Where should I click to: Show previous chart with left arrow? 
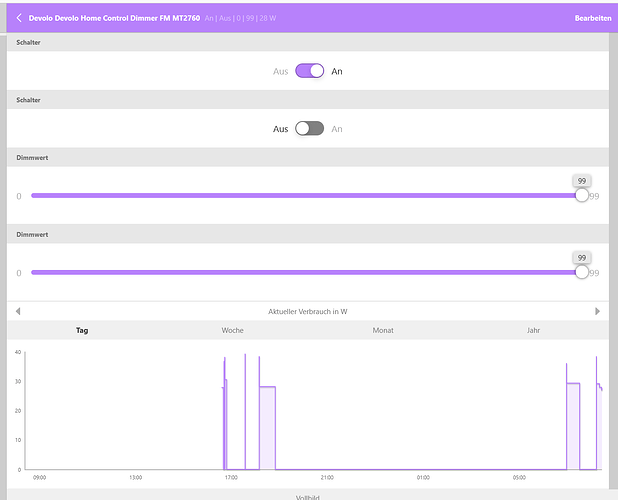click(x=17, y=311)
